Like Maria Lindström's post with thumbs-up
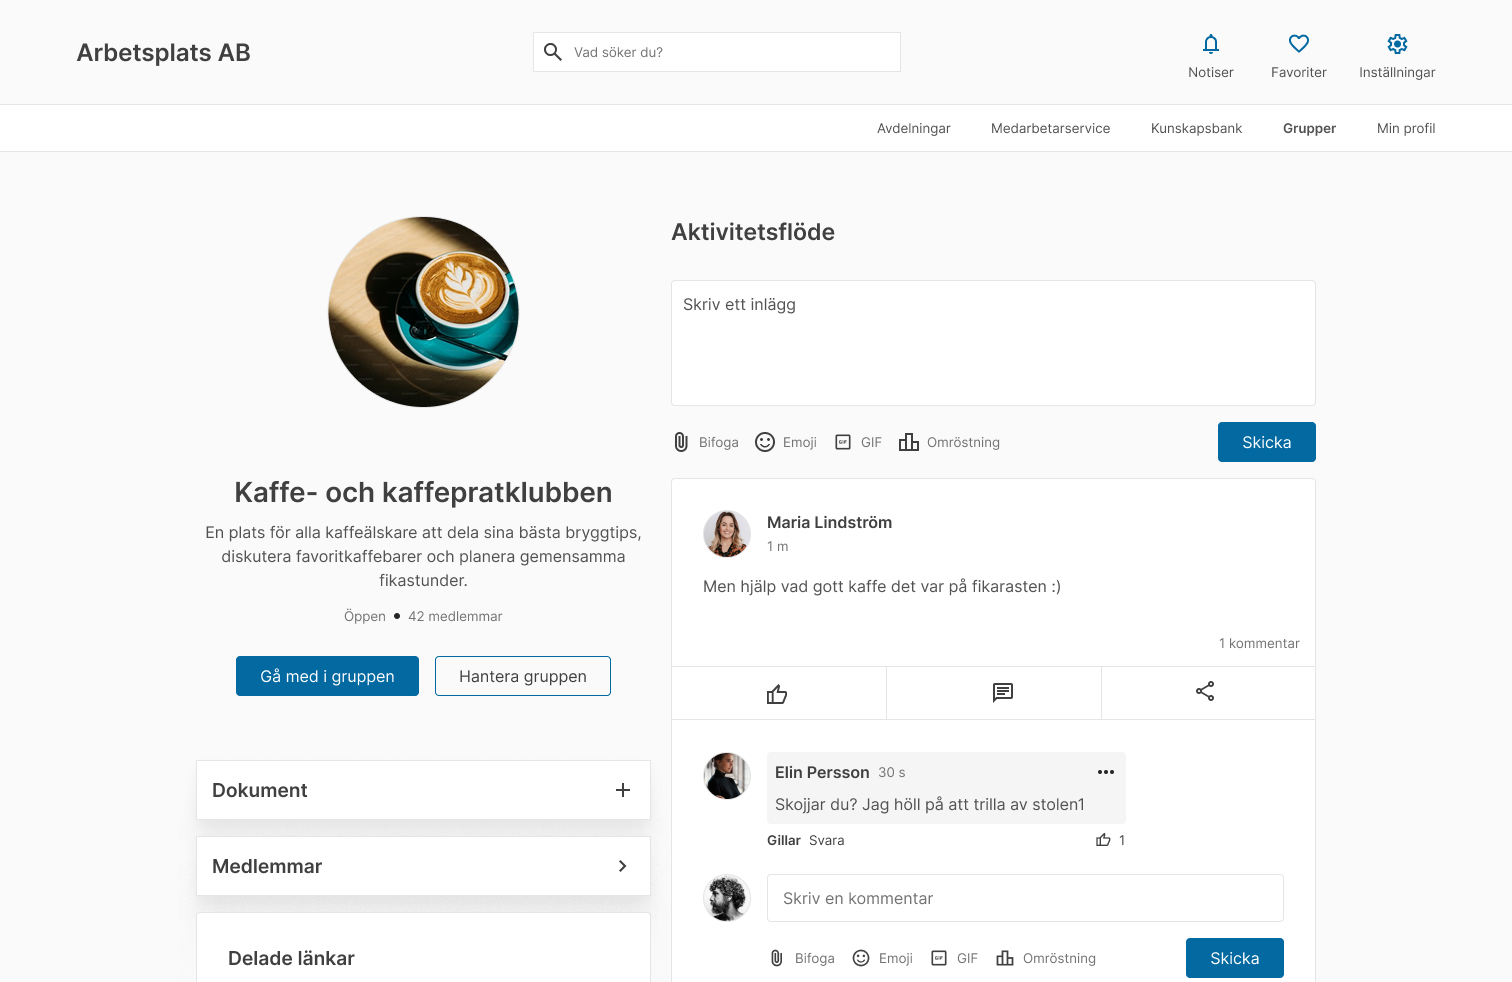This screenshot has height=982, width=1512. click(777, 693)
